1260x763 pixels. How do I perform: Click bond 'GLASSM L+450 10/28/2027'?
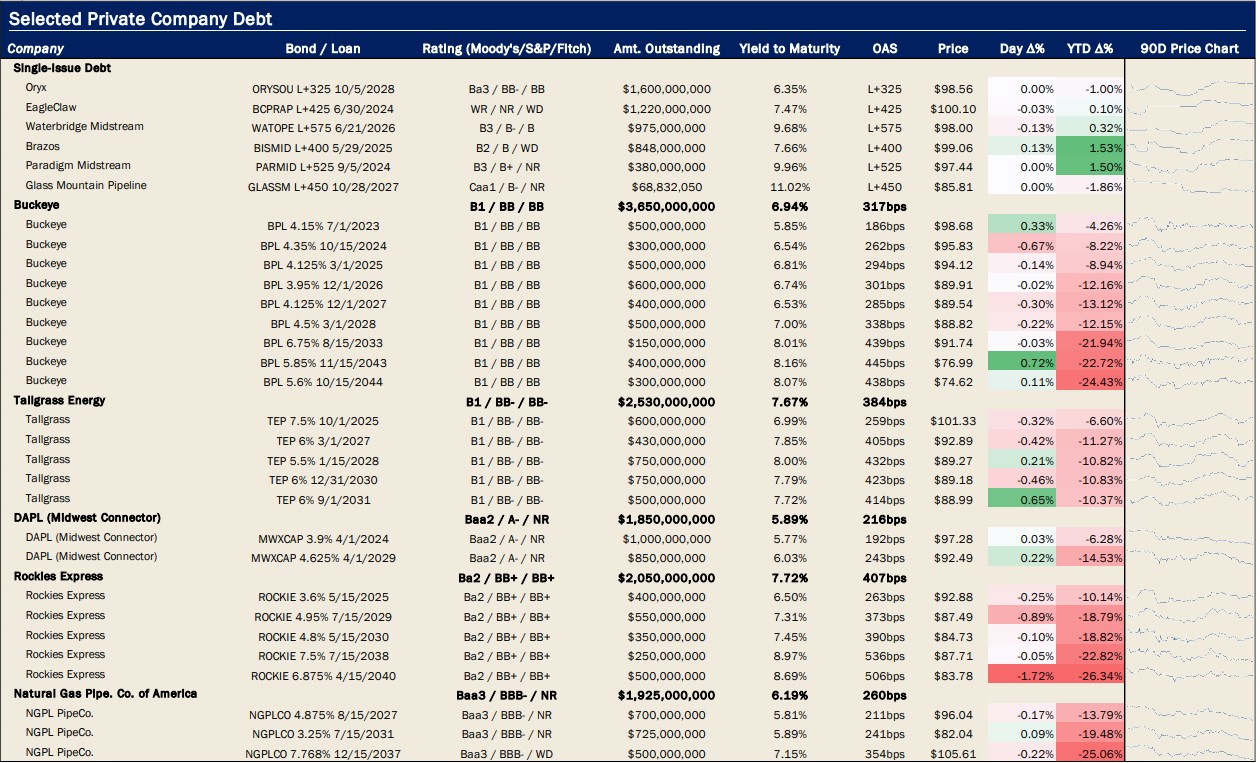tap(323, 187)
